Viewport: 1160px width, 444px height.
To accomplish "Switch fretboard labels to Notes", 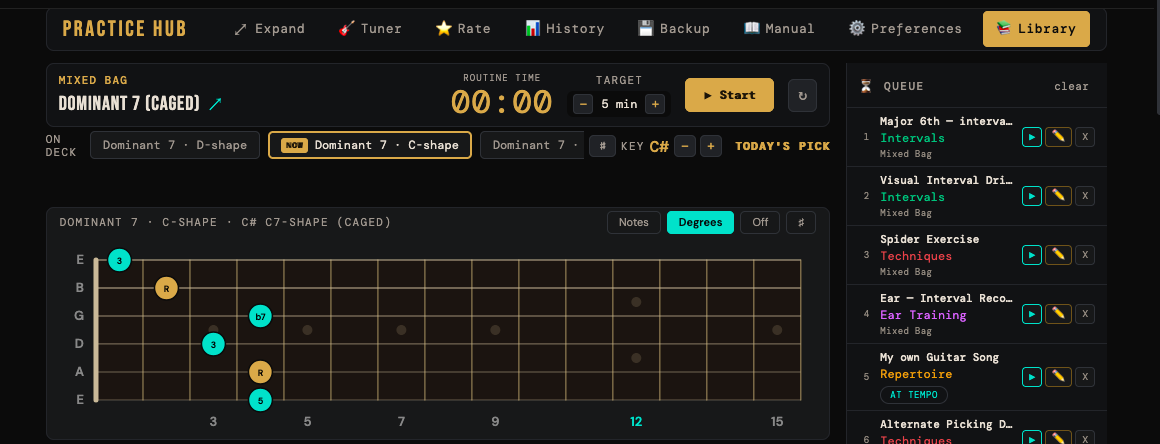I will pyautogui.click(x=634, y=222).
